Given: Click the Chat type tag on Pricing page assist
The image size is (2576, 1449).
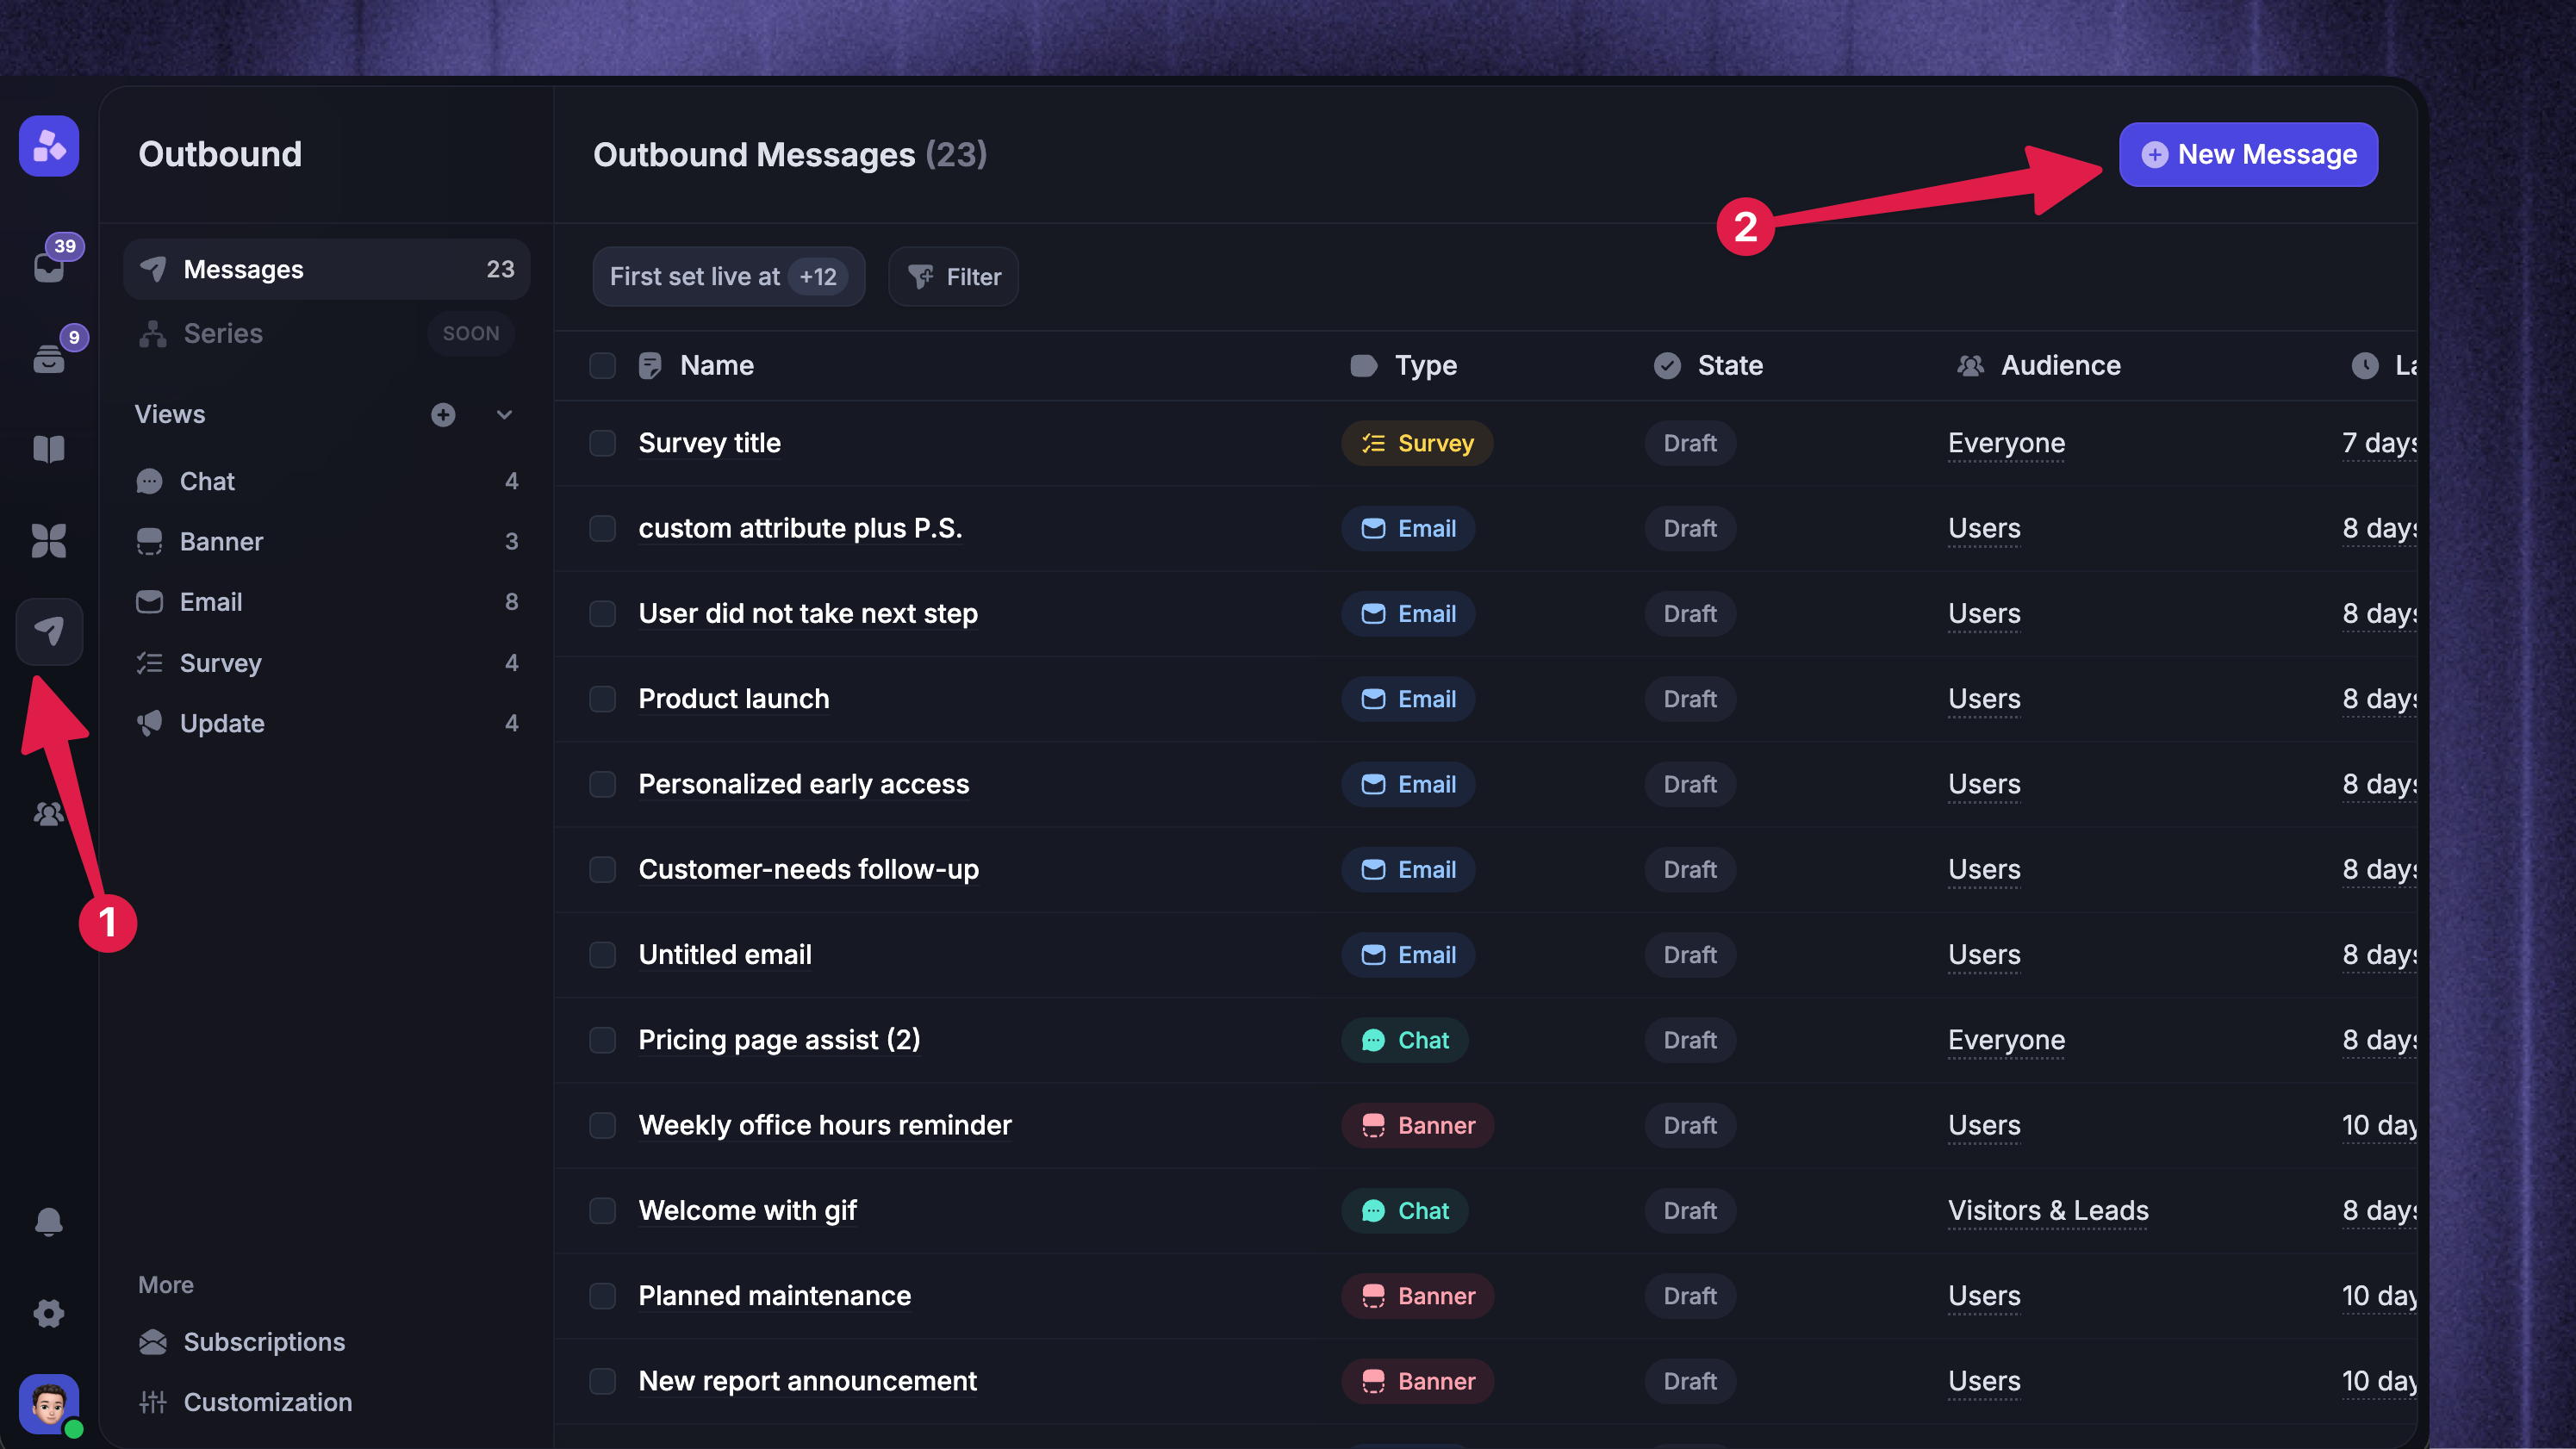Looking at the screenshot, I should 1404,1040.
